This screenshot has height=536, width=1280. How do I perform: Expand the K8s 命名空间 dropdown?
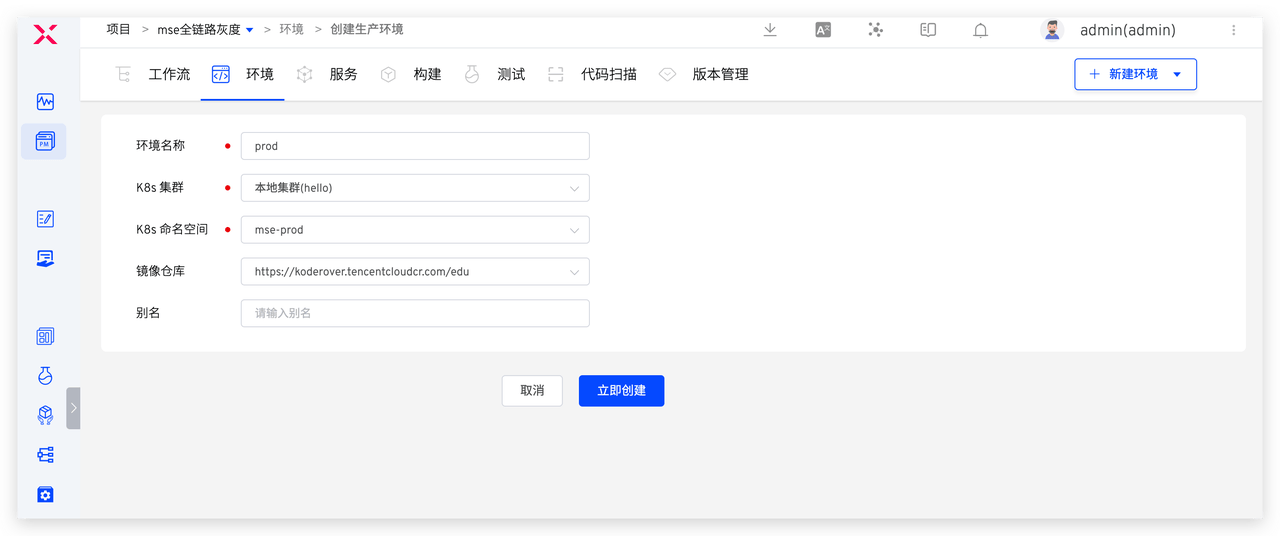click(415, 230)
